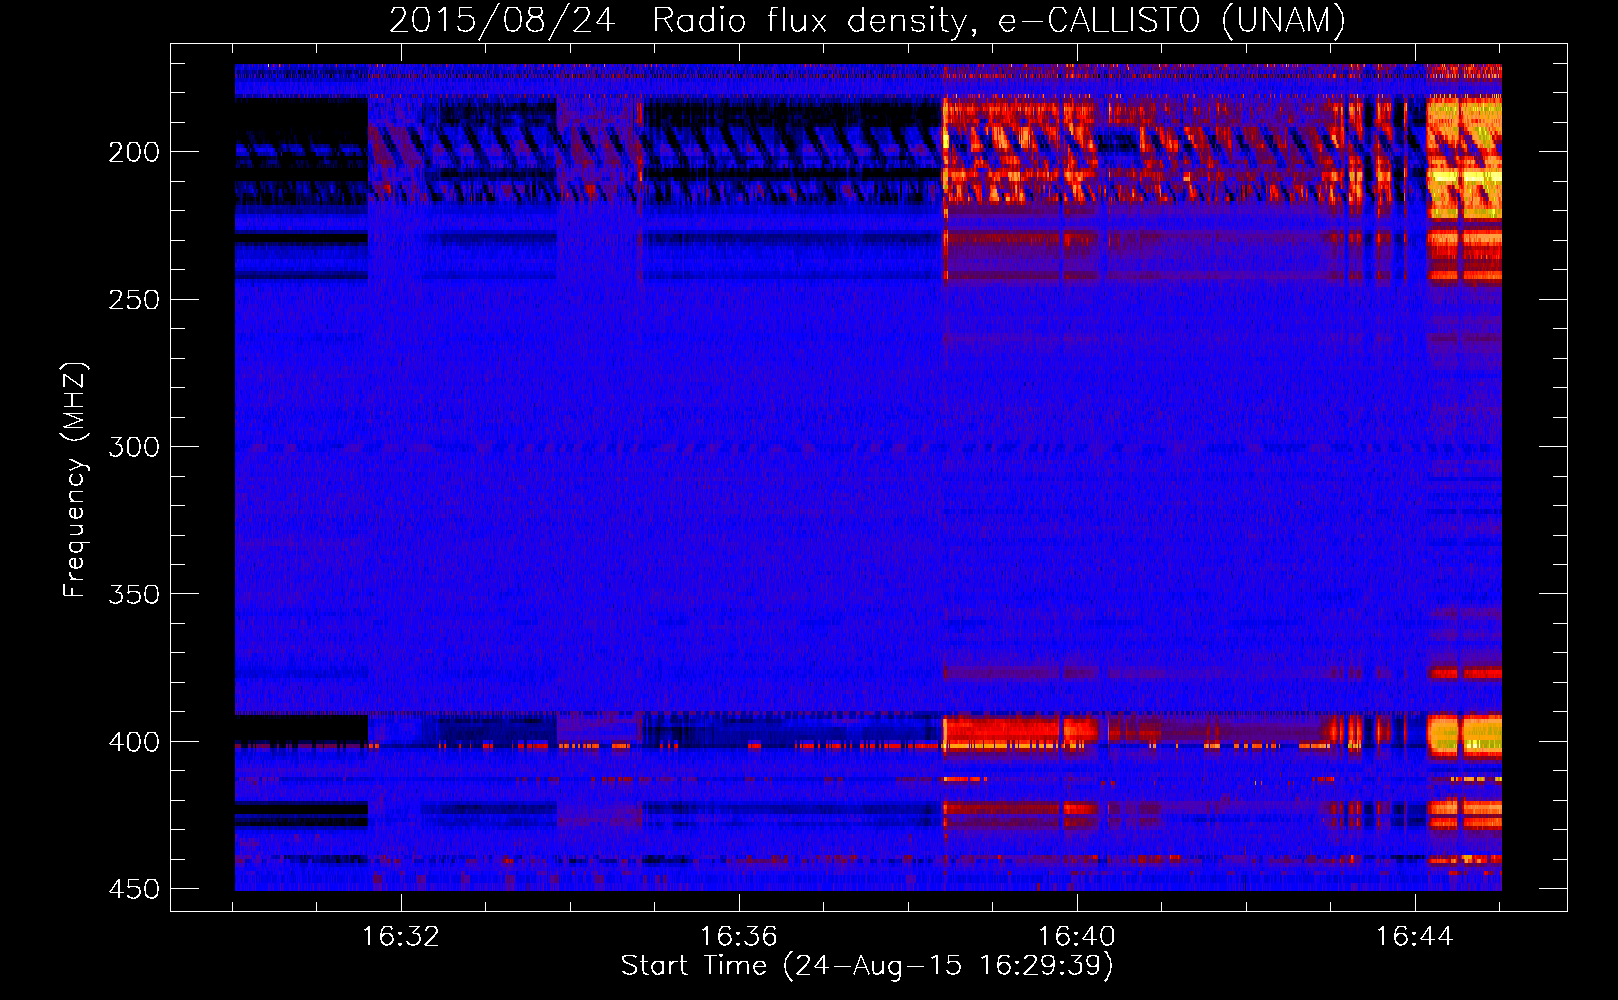Image resolution: width=1618 pixels, height=1000 pixels.
Task: Click the 'Start Time (24-Aug-15 16:29:39)' label
Action: tap(867, 966)
